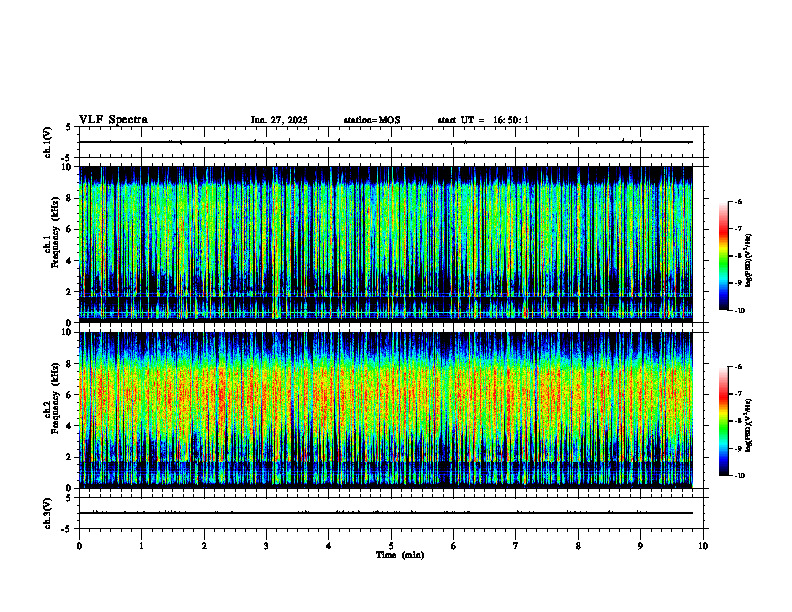Click the "-10" label on ch.1 color bar
The height and width of the screenshot is (612, 792).
(739, 311)
